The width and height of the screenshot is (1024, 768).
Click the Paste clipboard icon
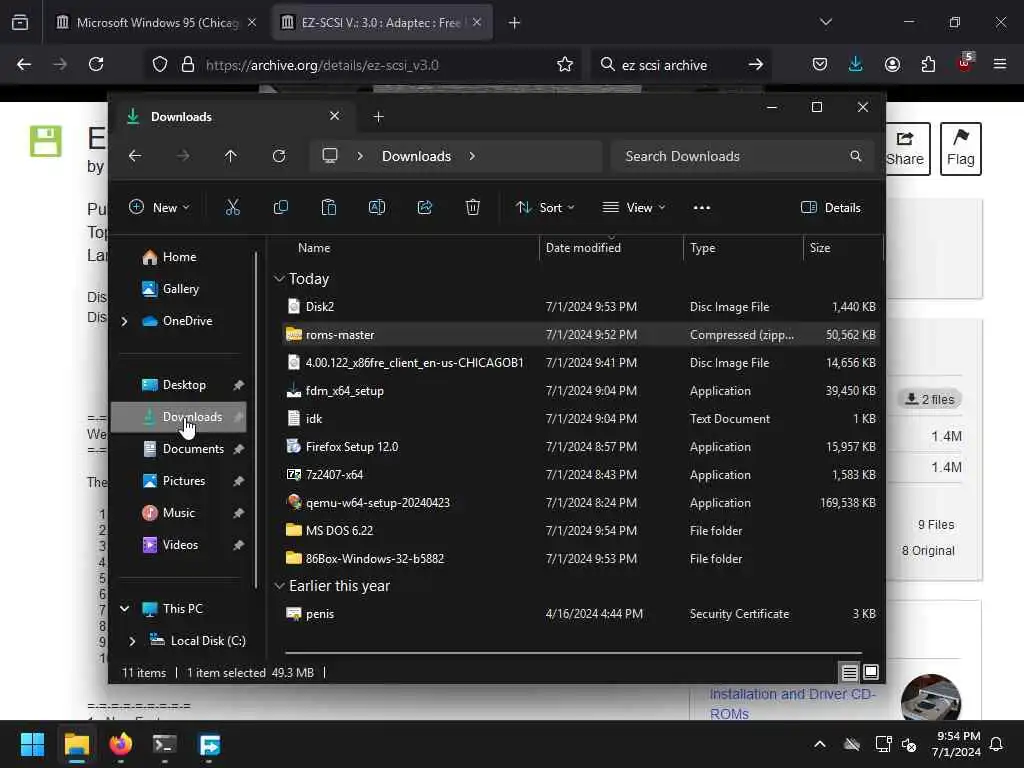tap(328, 208)
